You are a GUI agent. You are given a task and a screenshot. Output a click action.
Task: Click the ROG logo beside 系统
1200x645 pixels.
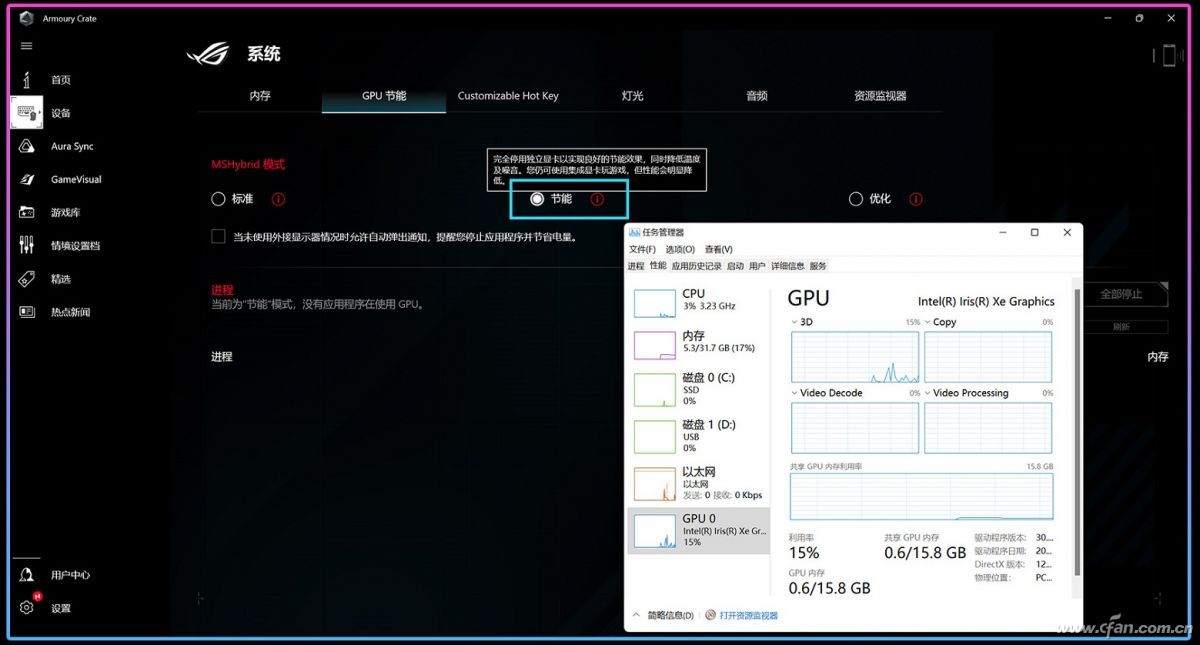point(208,54)
